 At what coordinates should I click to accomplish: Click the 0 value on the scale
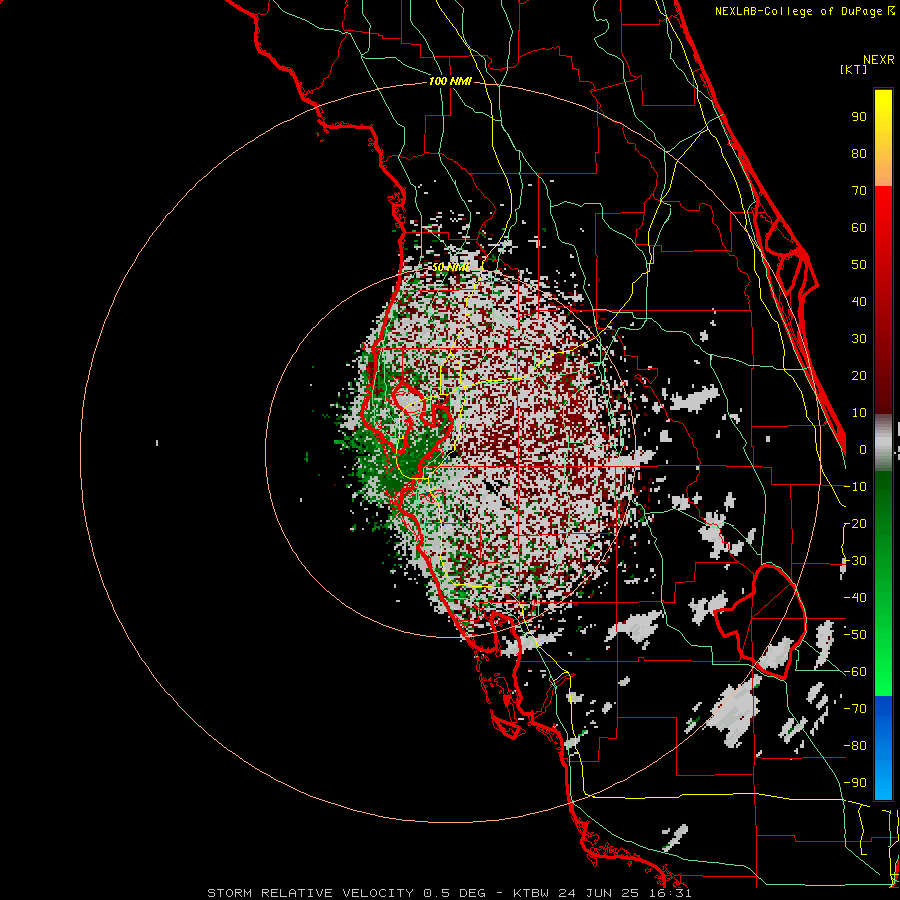pyautogui.click(x=863, y=449)
